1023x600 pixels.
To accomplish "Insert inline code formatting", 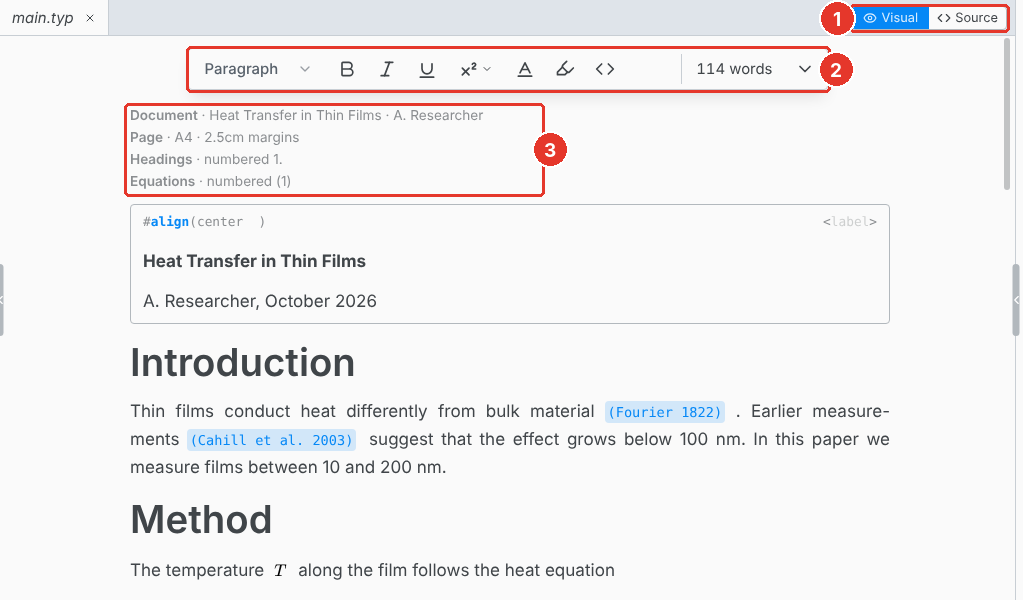I will click(x=605, y=69).
